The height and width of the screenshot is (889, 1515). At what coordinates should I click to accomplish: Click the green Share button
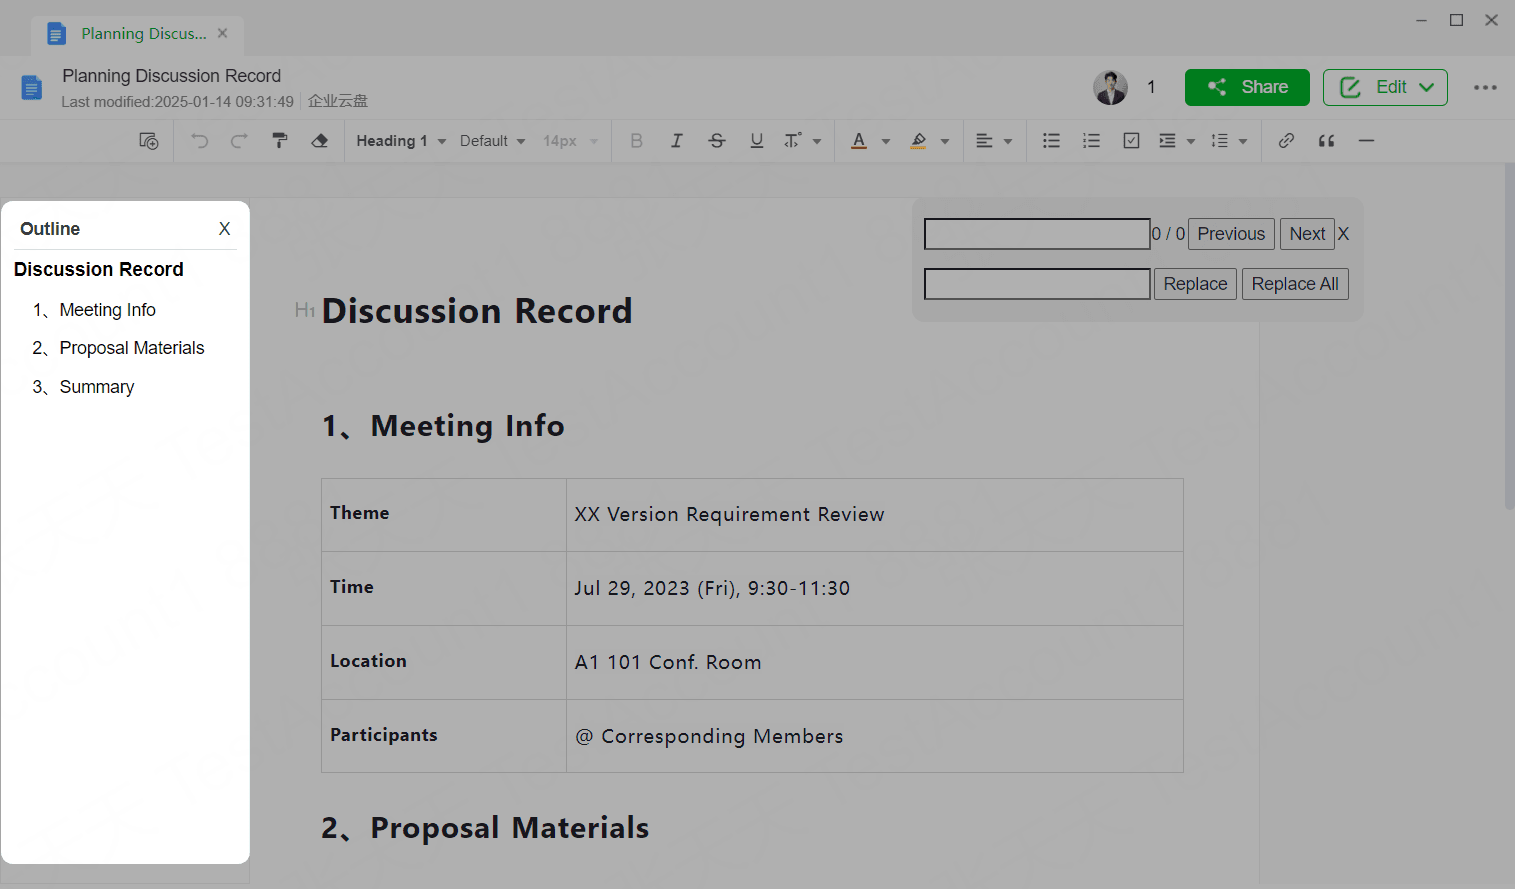coord(1247,87)
